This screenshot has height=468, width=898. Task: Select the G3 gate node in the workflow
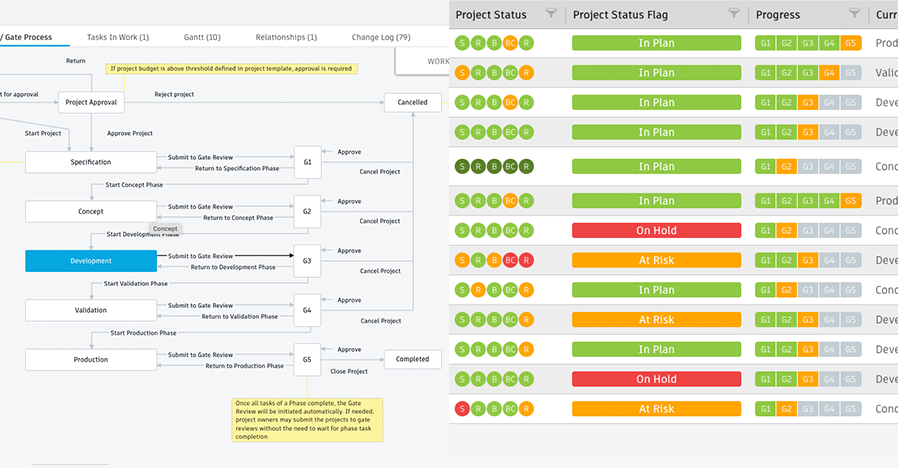[307, 260]
